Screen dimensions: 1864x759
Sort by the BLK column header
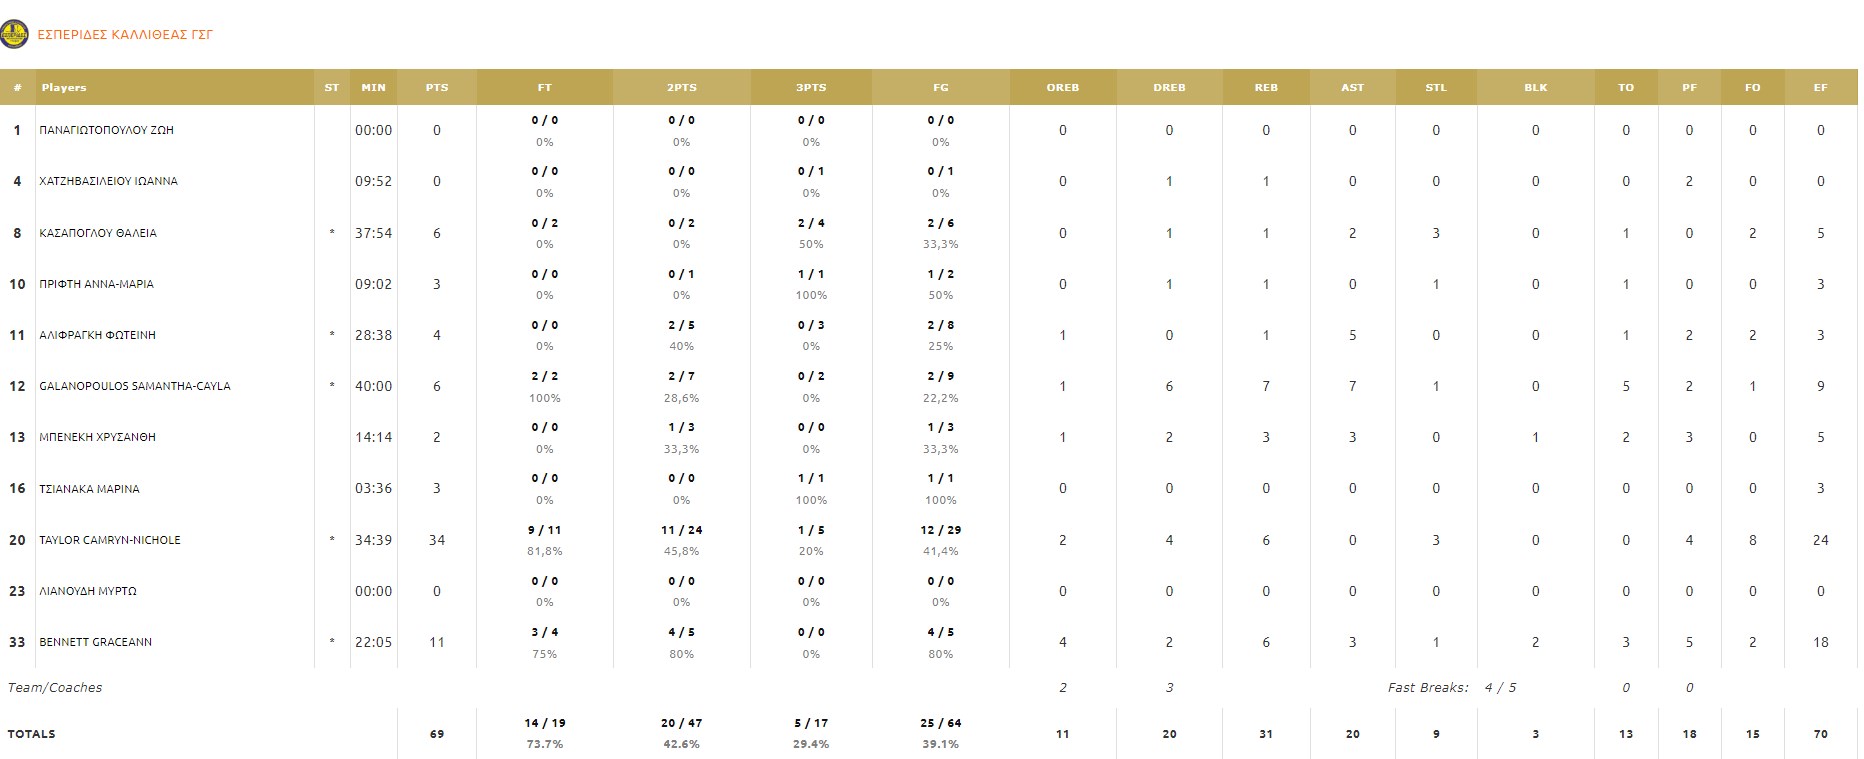click(x=1535, y=88)
